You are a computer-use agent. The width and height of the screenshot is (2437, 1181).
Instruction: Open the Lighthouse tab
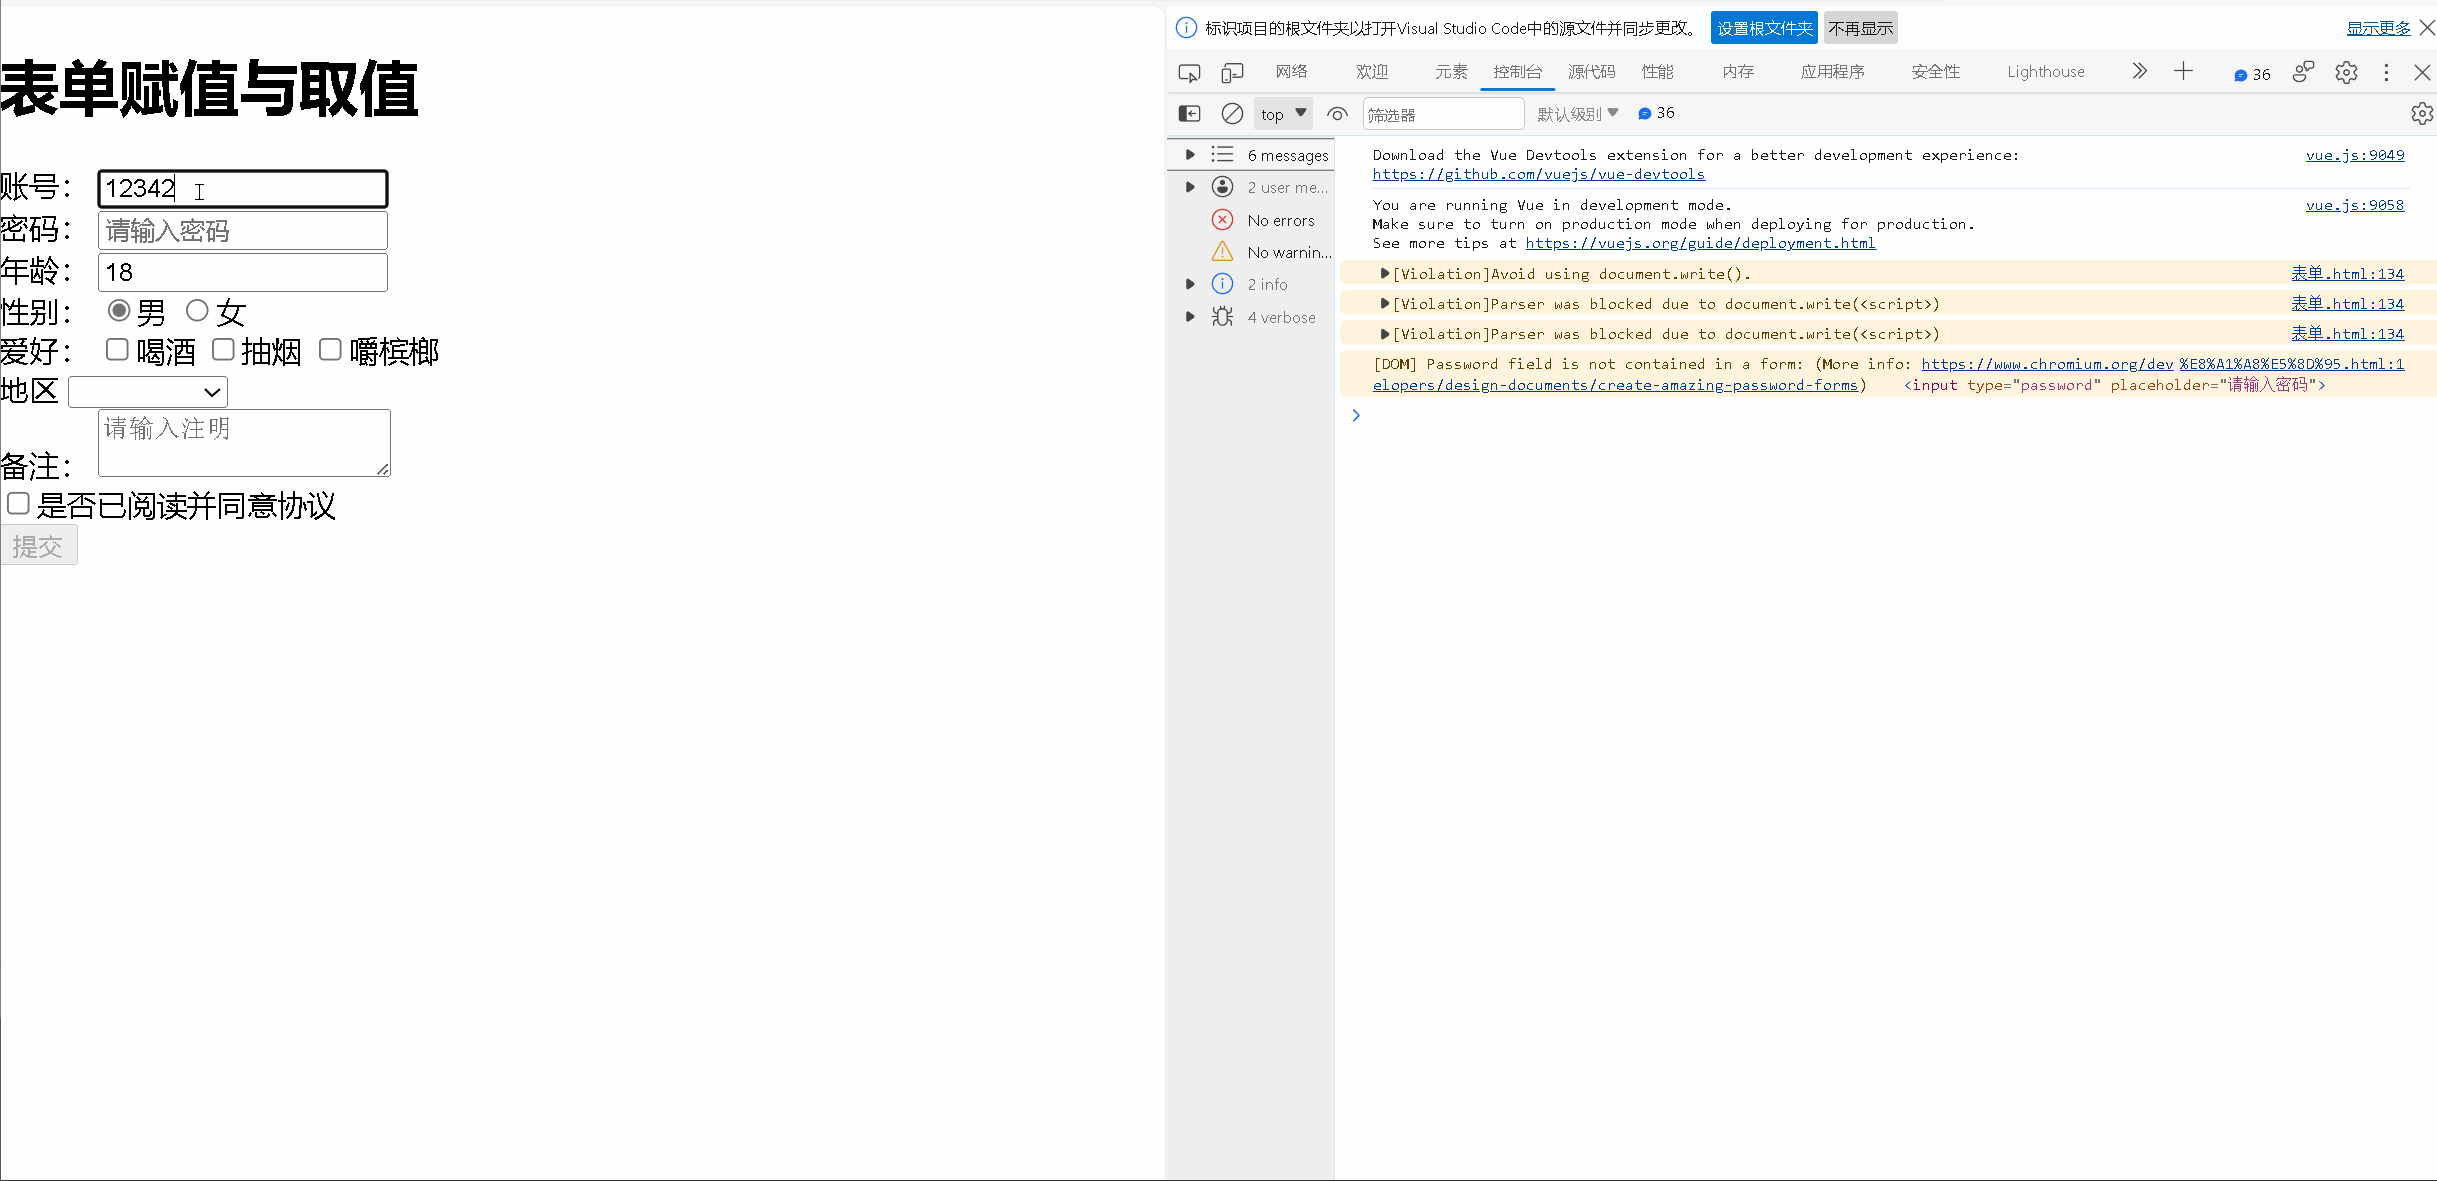tap(2045, 72)
